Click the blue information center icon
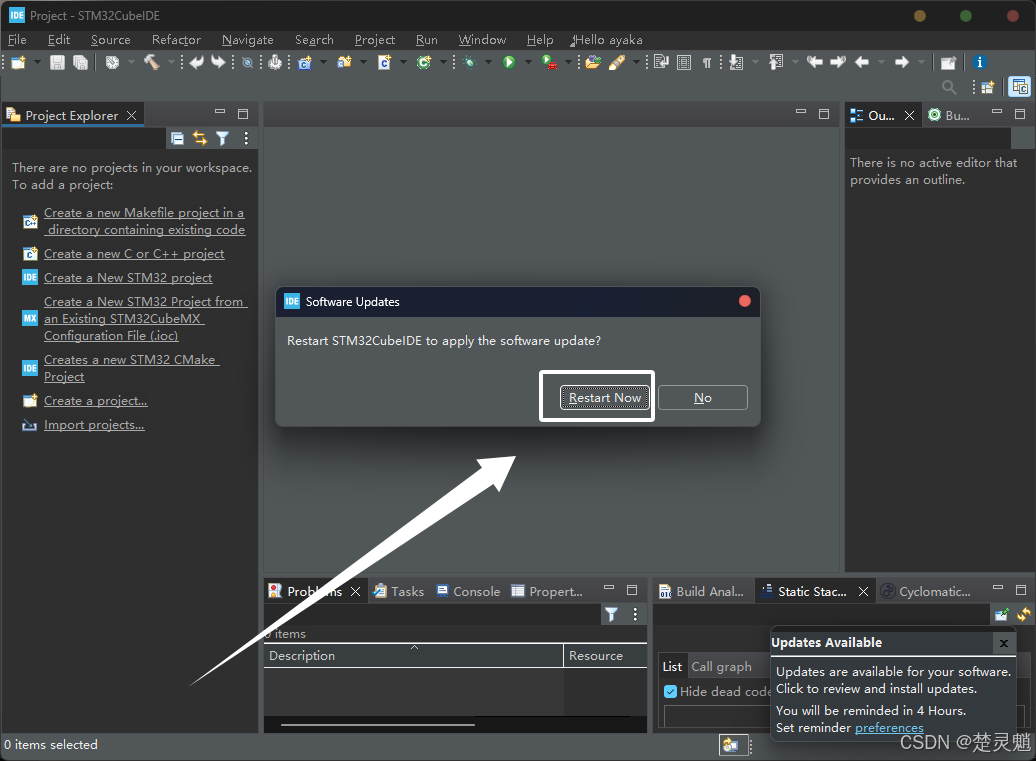This screenshot has height=761, width=1036. (x=979, y=62)
